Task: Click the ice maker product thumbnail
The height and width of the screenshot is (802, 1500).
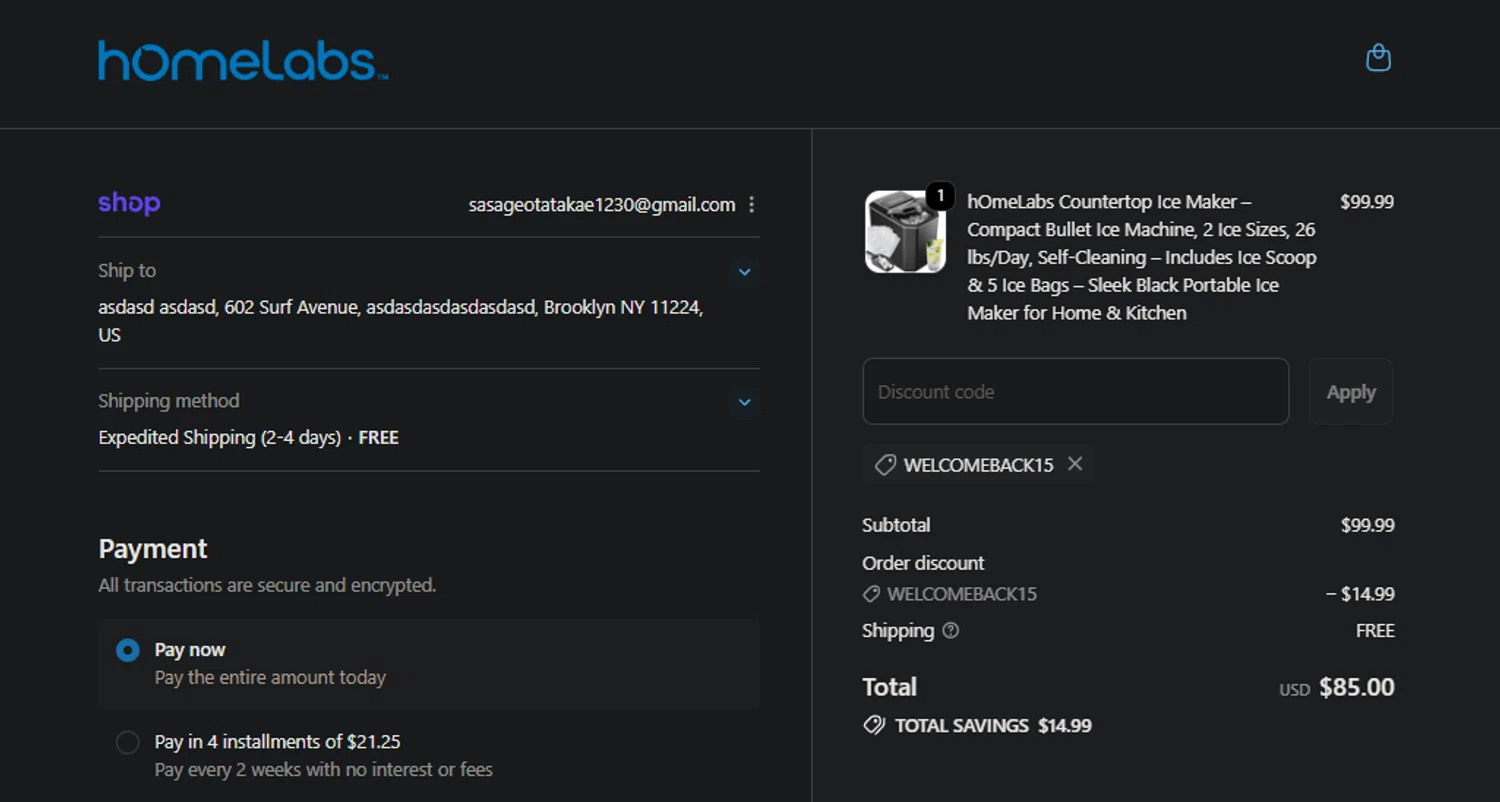Action: [905, 232]
